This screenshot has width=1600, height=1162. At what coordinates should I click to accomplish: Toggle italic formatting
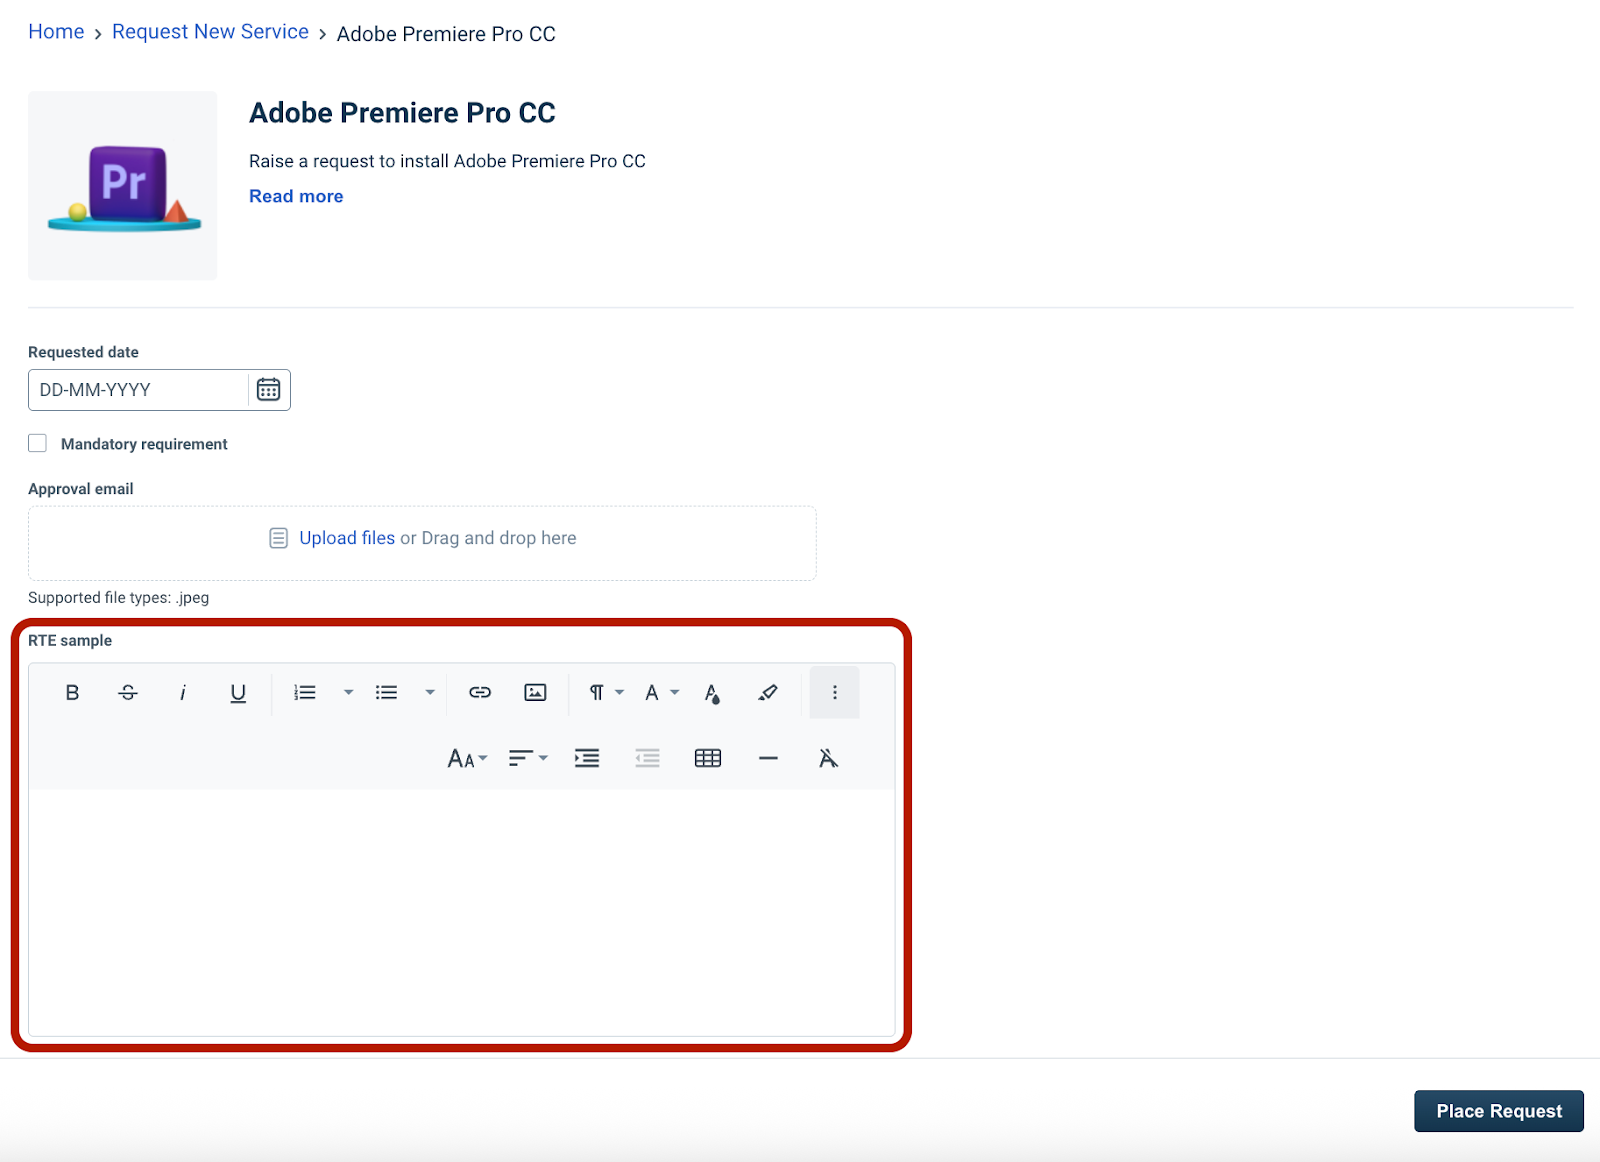183,692
